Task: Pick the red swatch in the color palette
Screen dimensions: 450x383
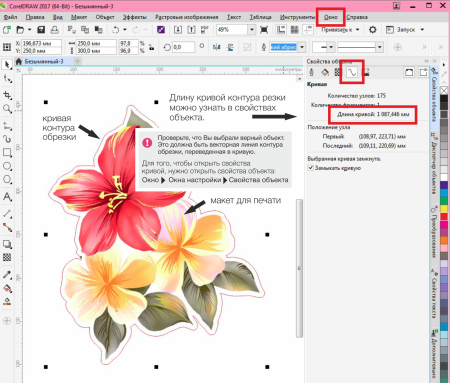Action: (444, 216)
